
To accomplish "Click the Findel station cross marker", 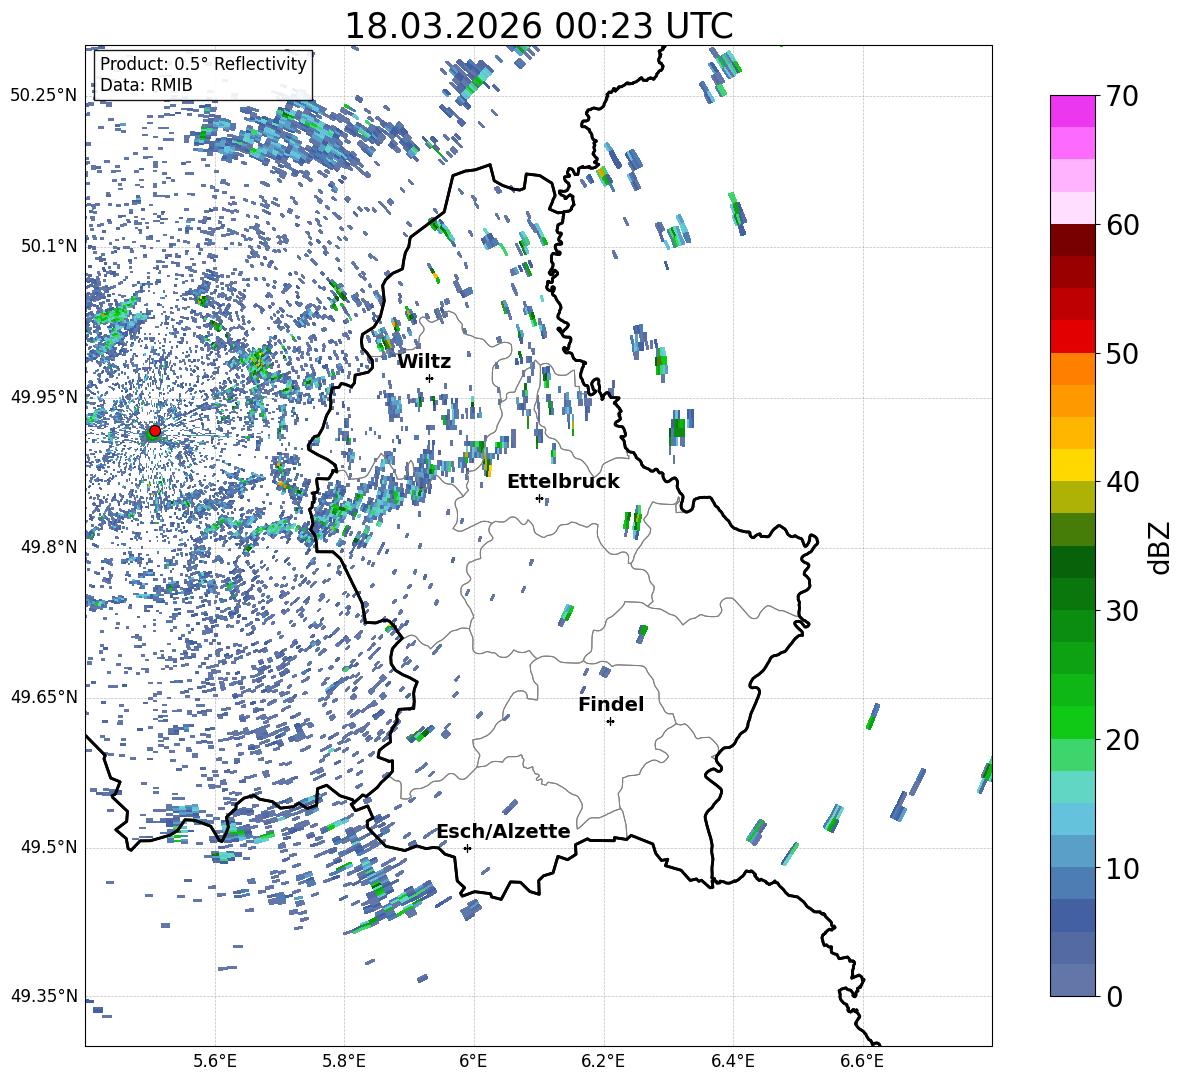I will (x=610, y=721).
